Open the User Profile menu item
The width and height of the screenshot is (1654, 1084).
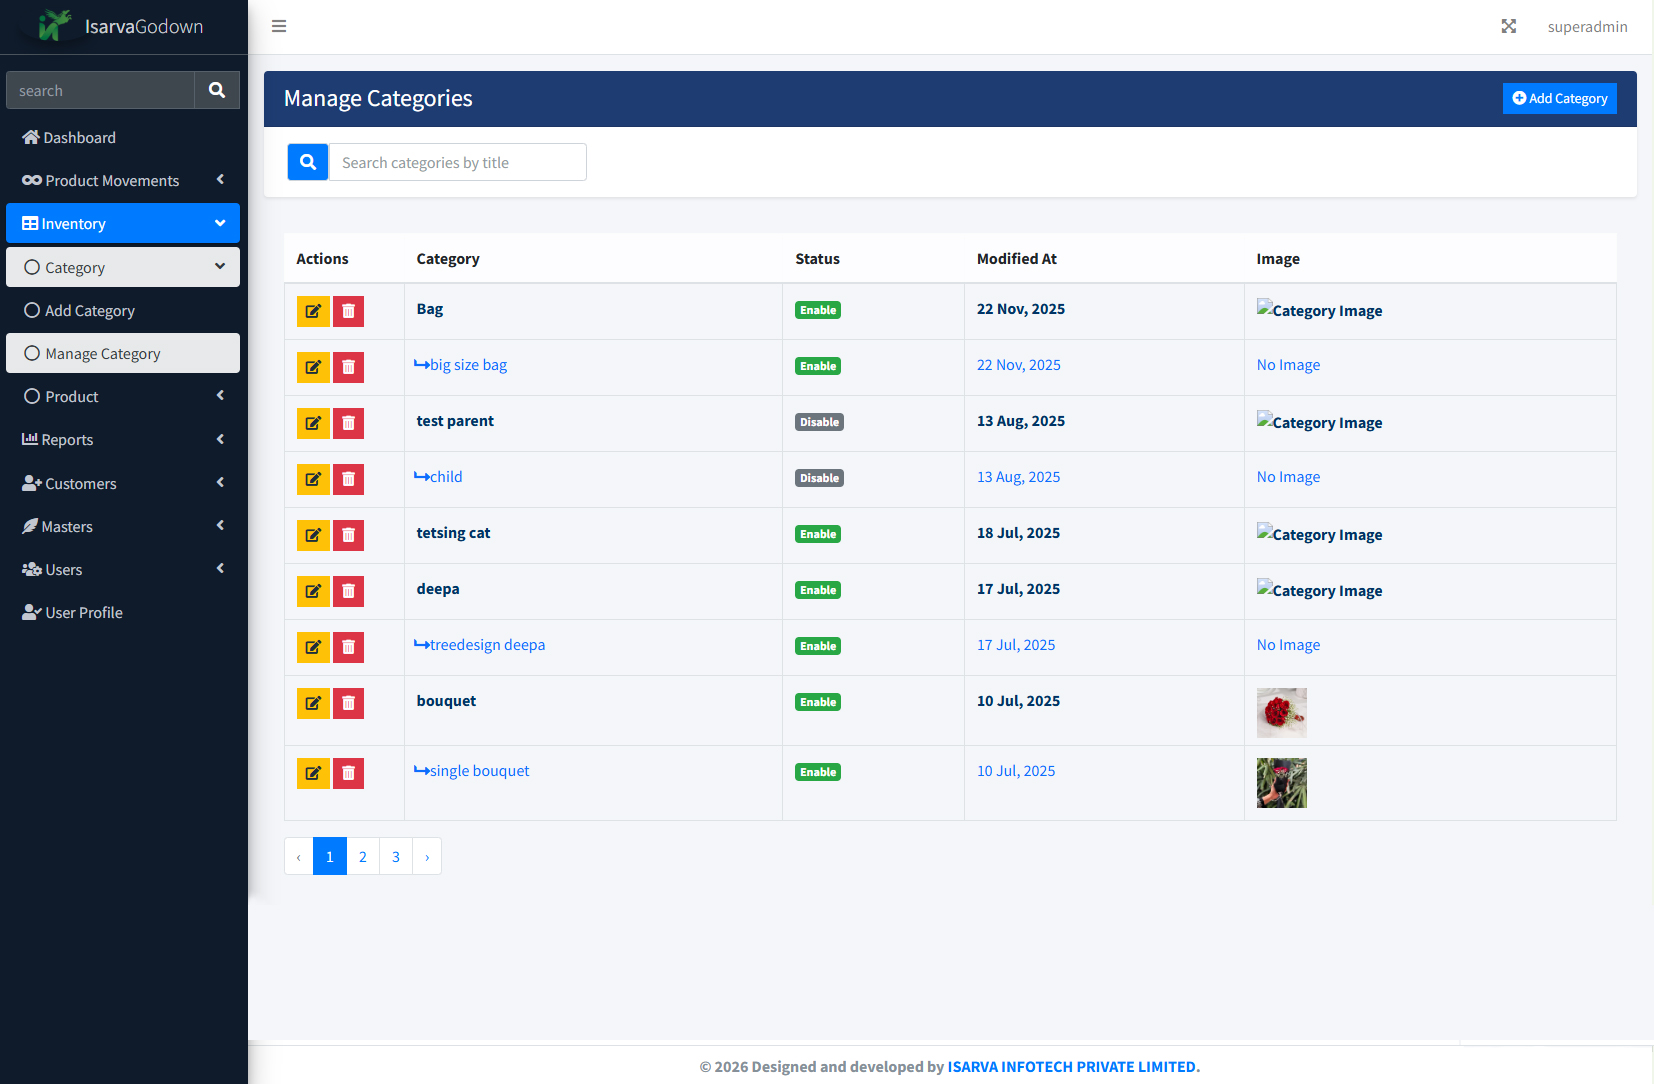123,612
